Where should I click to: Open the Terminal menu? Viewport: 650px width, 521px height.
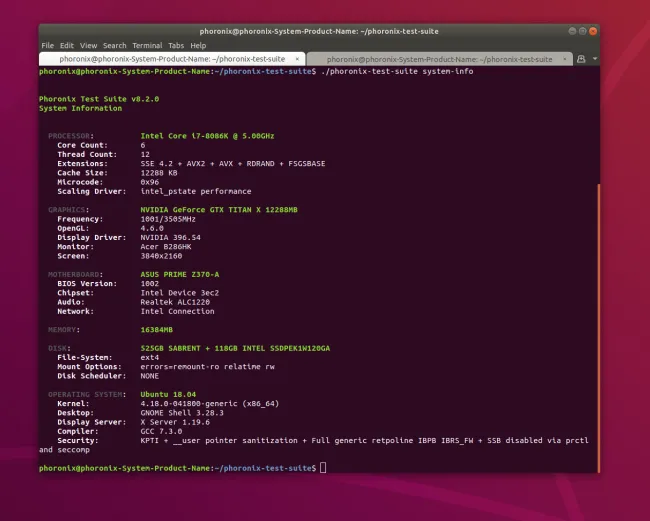(147, 46)
